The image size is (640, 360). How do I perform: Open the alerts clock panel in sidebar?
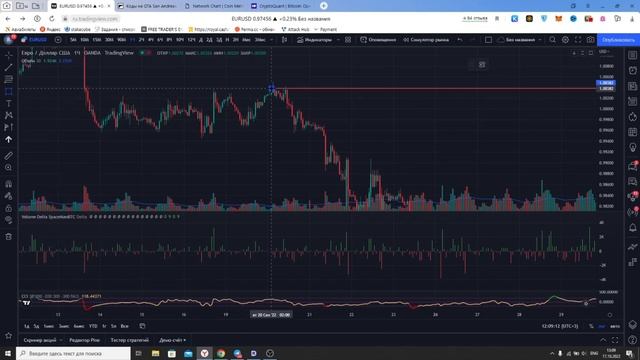pos(633,70)
